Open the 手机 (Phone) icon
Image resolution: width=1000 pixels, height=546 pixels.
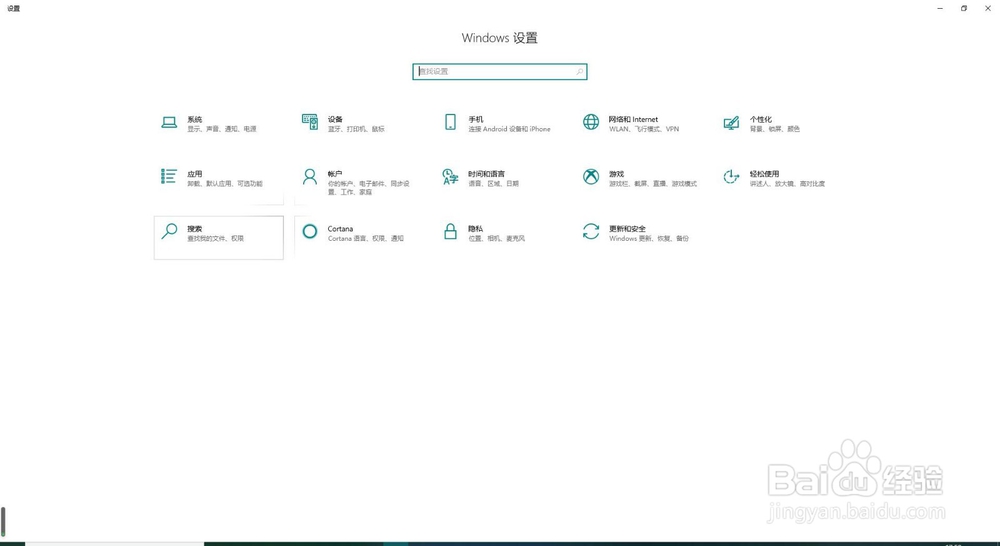point(450,122)
